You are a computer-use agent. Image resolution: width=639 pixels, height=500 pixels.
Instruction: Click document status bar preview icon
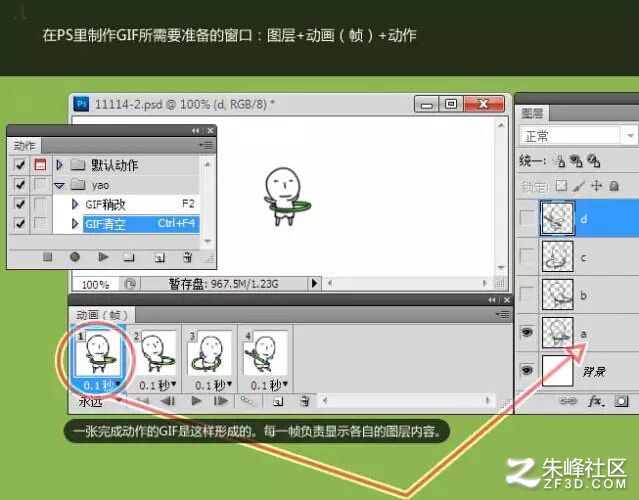pyautogui.click(x=130, y=284)
